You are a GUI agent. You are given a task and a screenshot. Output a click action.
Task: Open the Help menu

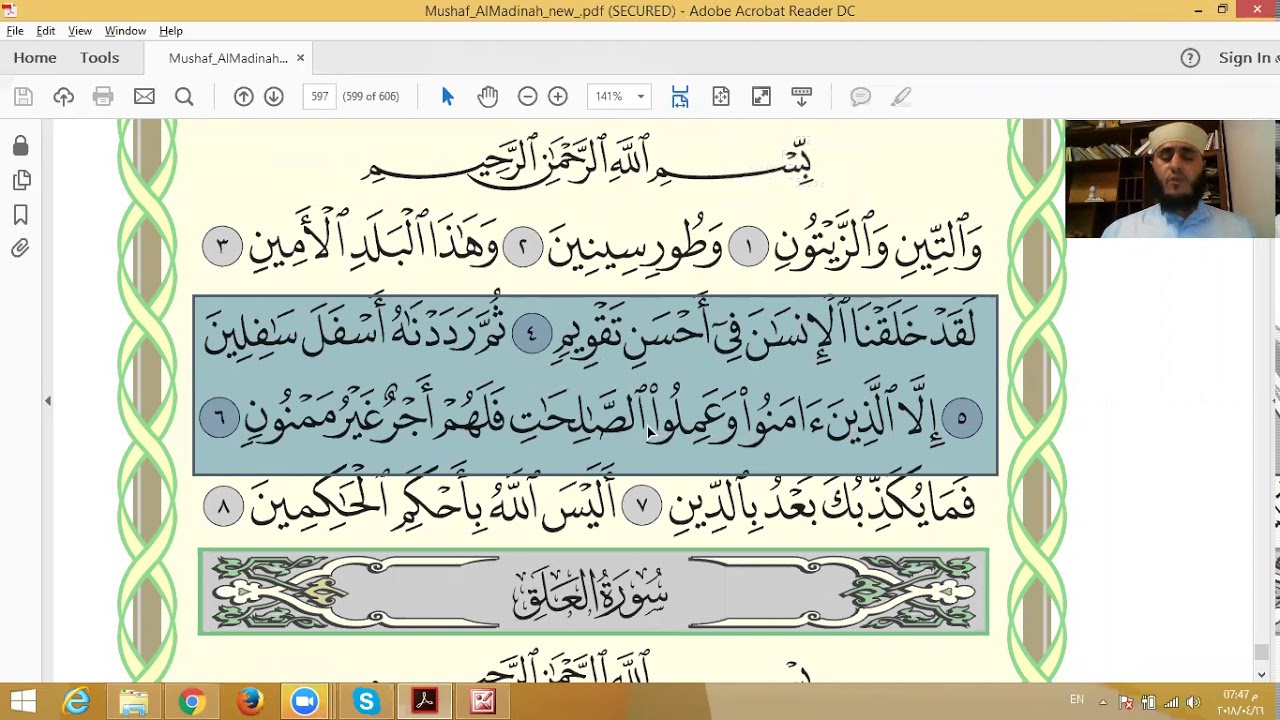click(171, 31)
